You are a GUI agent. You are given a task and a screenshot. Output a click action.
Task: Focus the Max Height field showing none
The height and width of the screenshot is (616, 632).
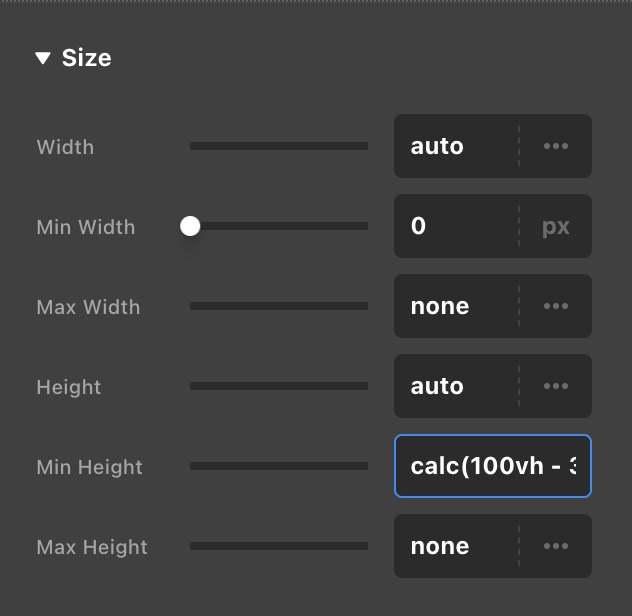455,546
